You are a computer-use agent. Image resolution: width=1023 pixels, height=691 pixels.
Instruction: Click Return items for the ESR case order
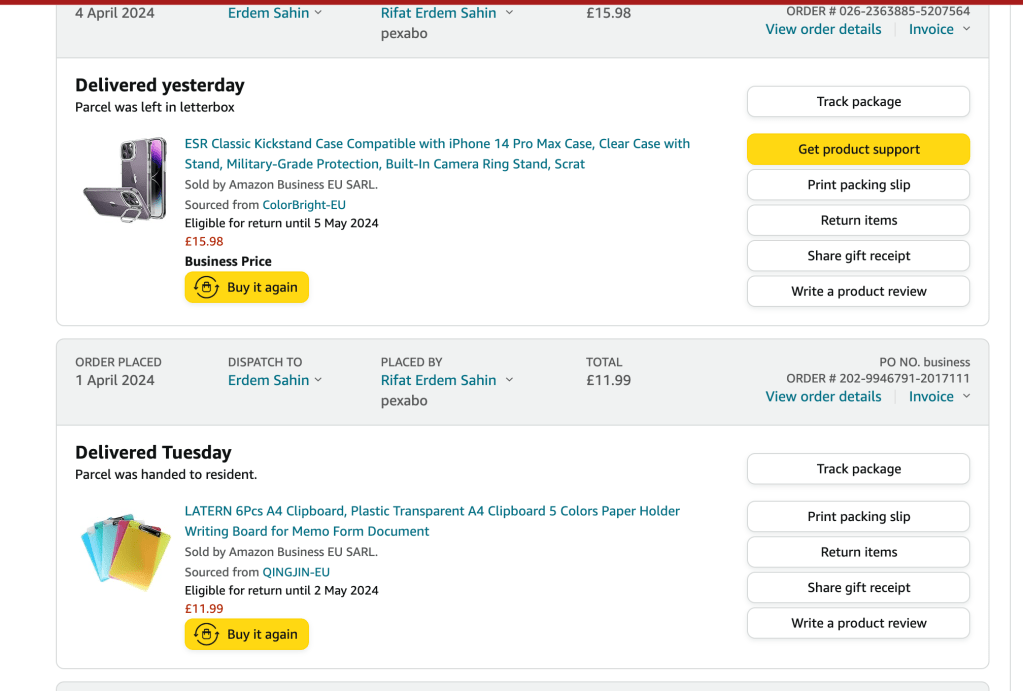pyautogui.click(x=858, y=221)
